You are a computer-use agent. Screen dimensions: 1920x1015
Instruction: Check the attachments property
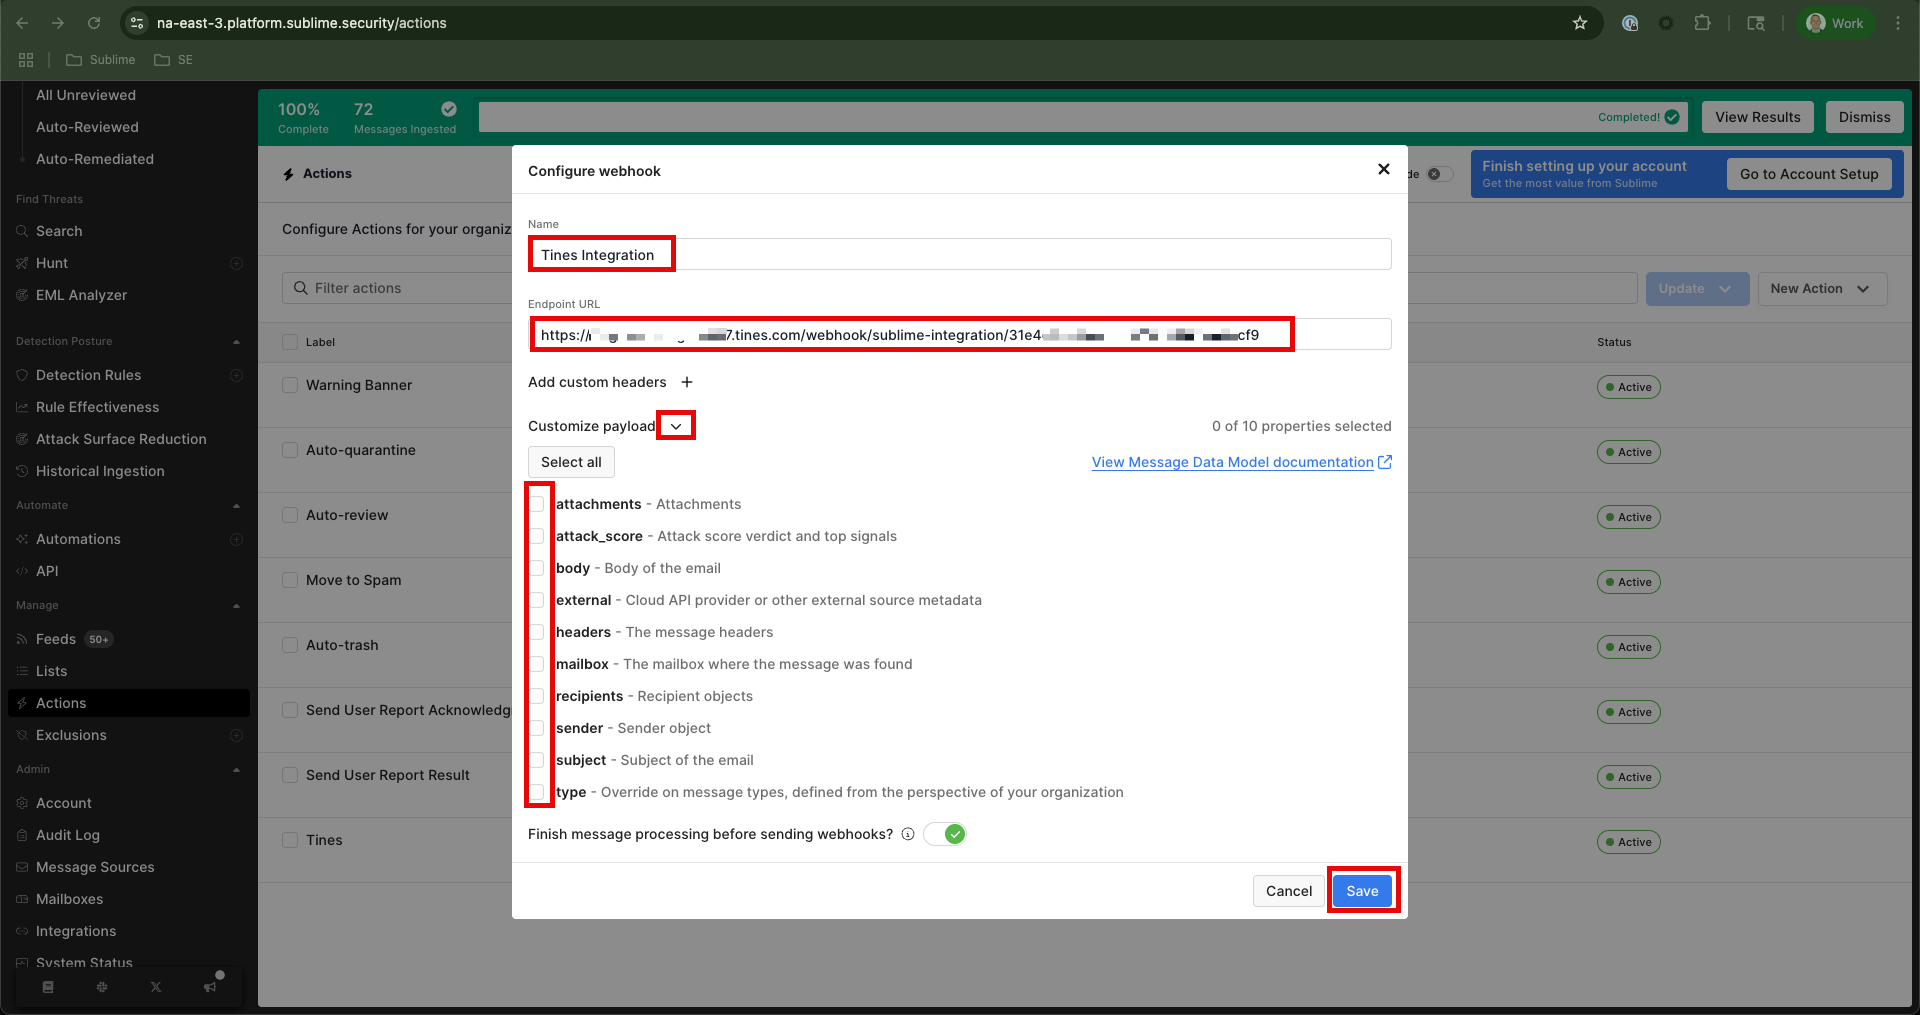pyautogui.click(x=538, y=504)
